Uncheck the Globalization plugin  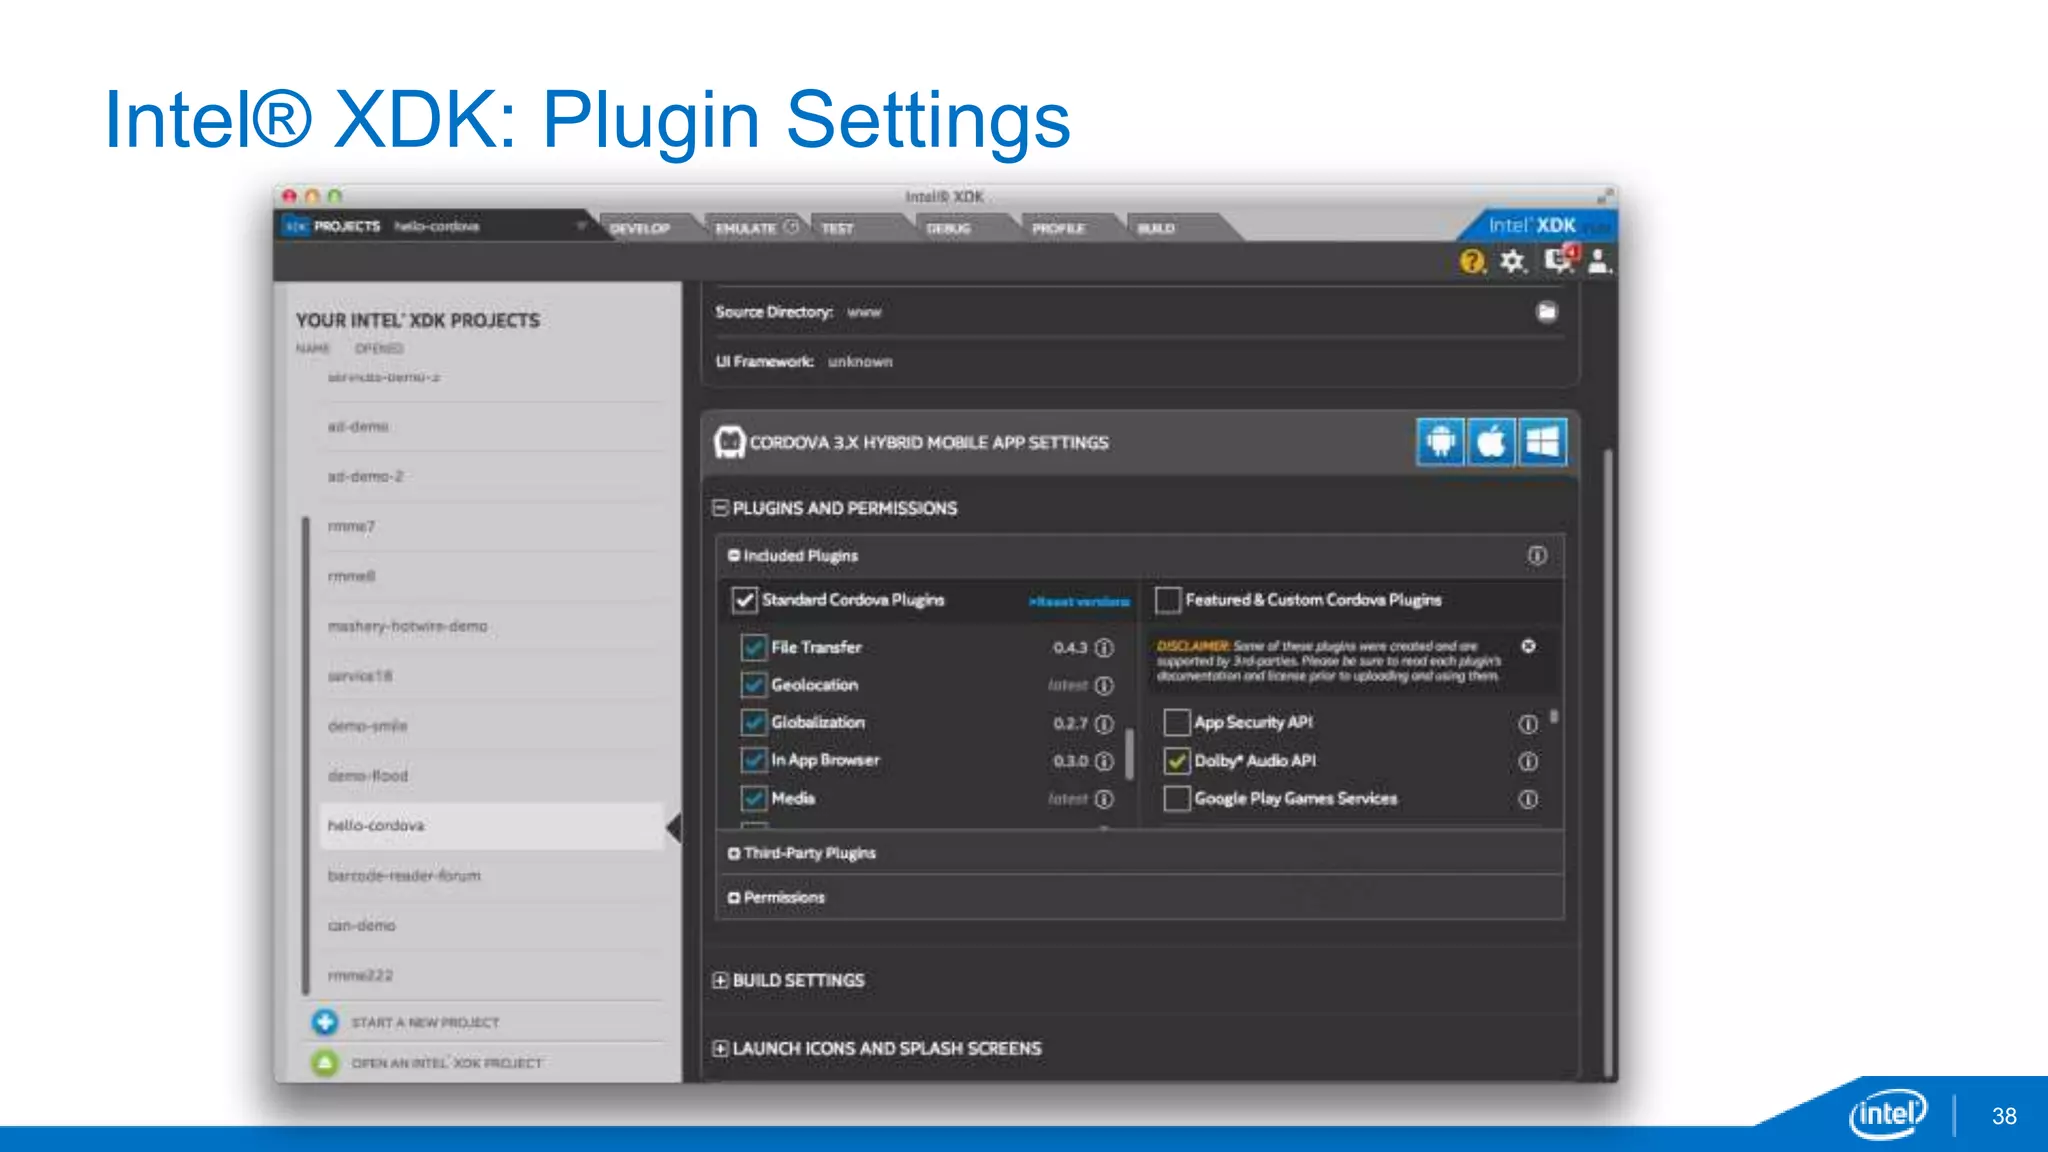[753, 723]
